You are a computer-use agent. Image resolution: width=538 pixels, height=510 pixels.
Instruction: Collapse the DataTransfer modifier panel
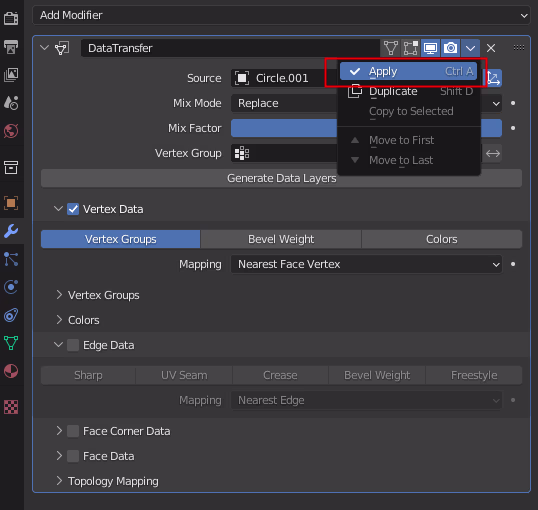(45, 48)
